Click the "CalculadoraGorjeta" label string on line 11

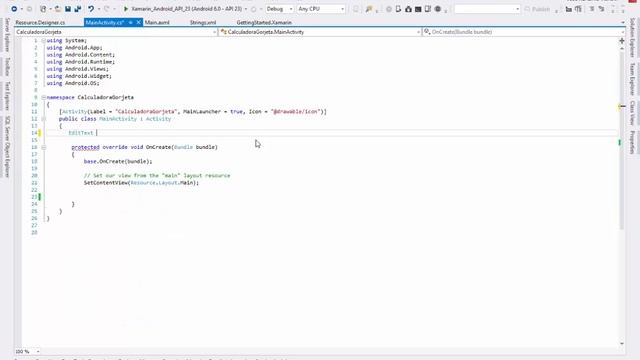146,111
